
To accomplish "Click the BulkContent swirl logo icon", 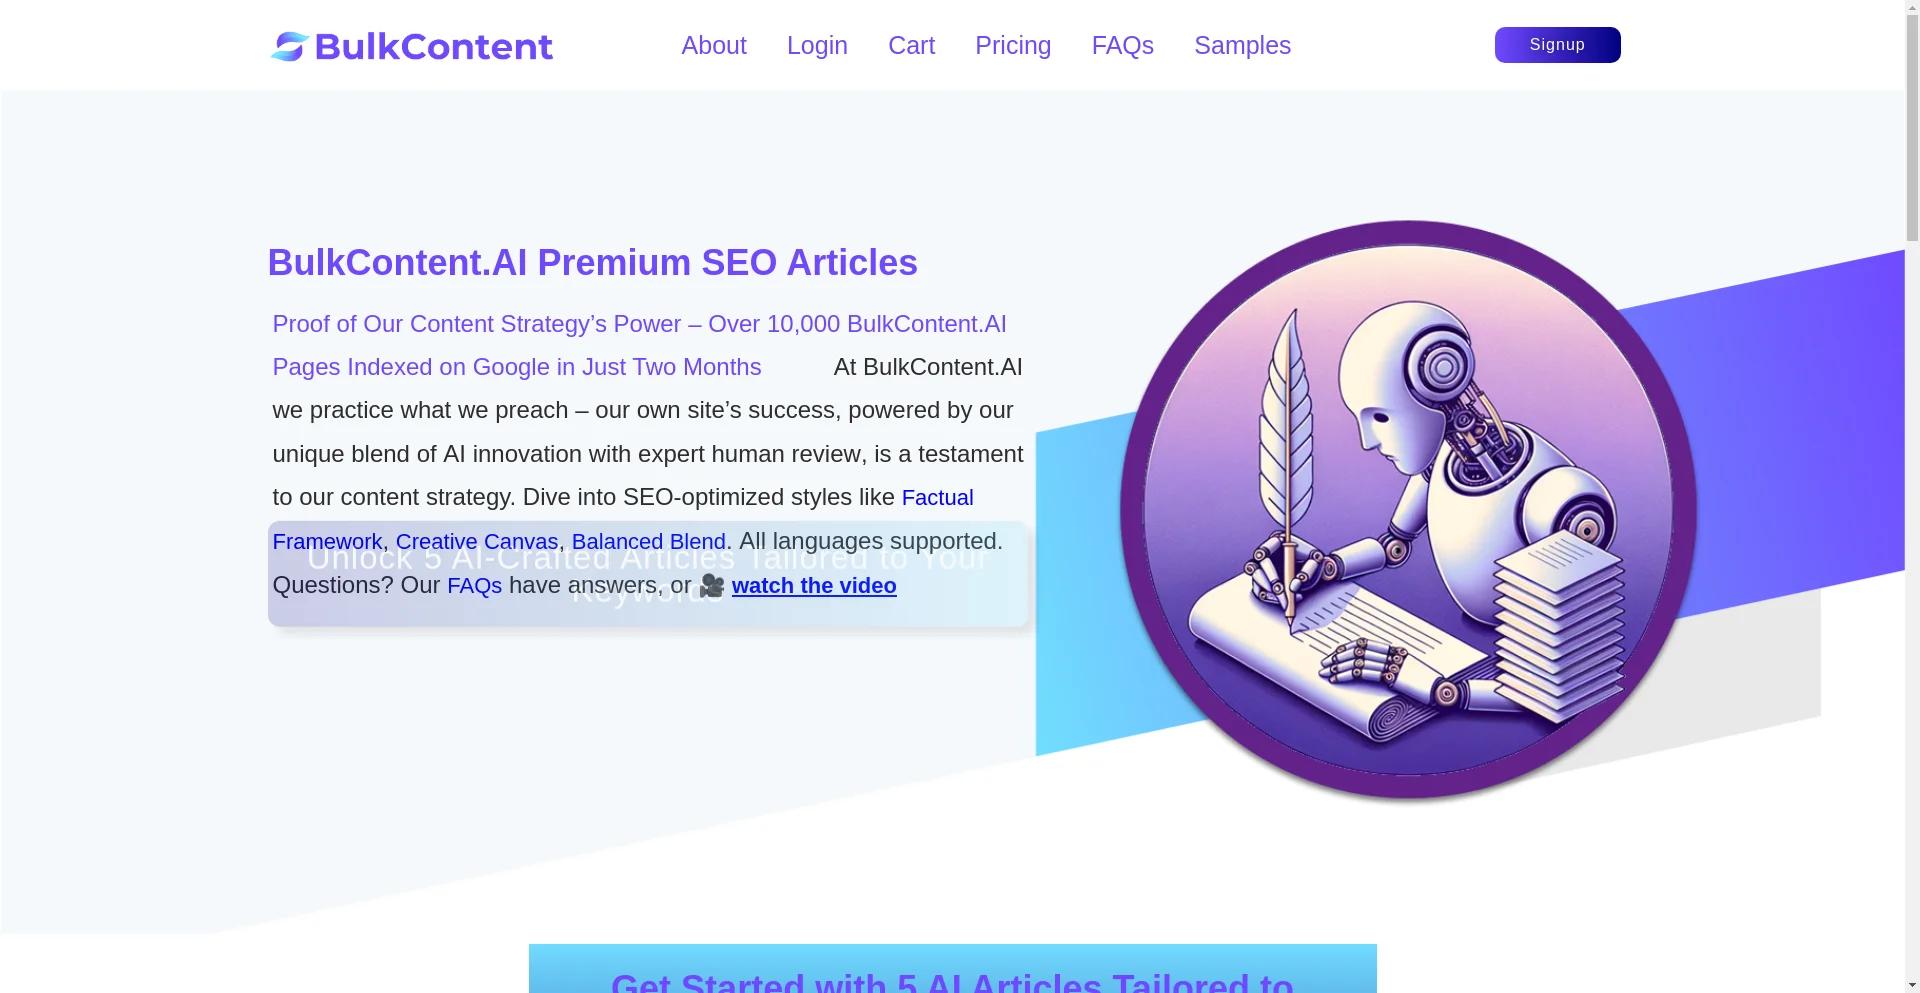I will (x=289, y=46).
